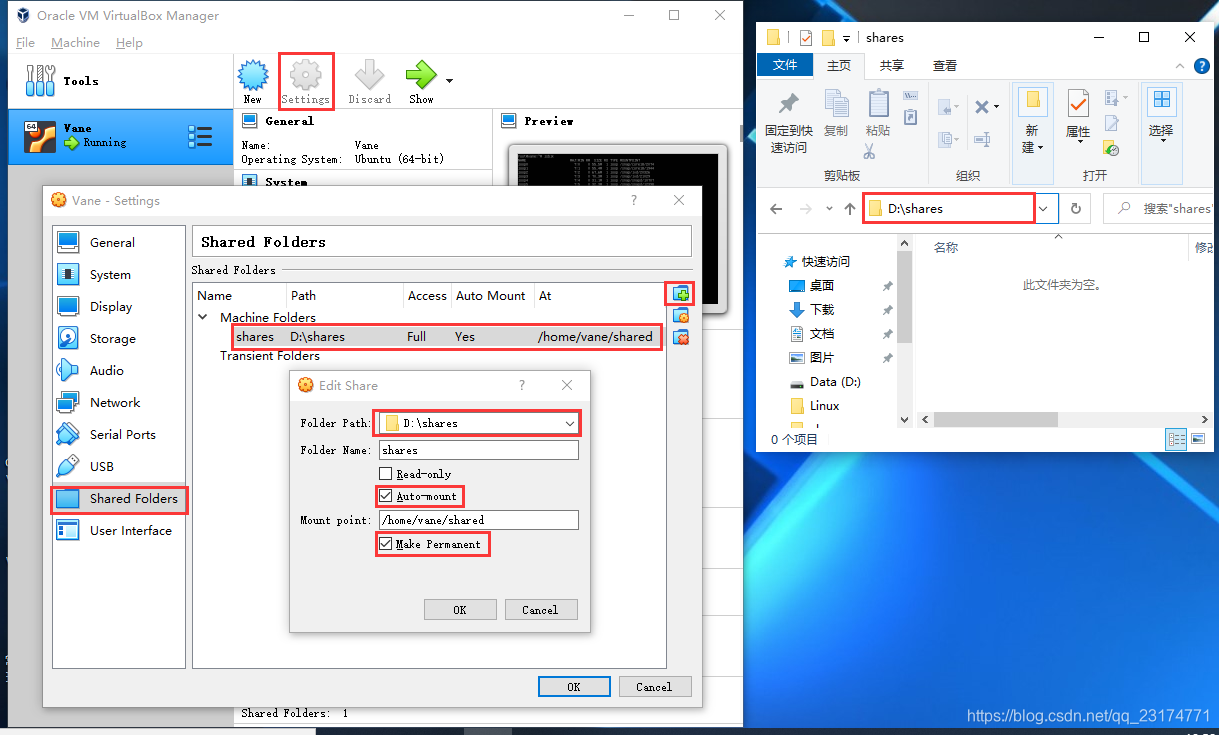Click the edit shared folder icon
Image resolution: width=1219 pixels, height=735 pixels.
point(681,316)
